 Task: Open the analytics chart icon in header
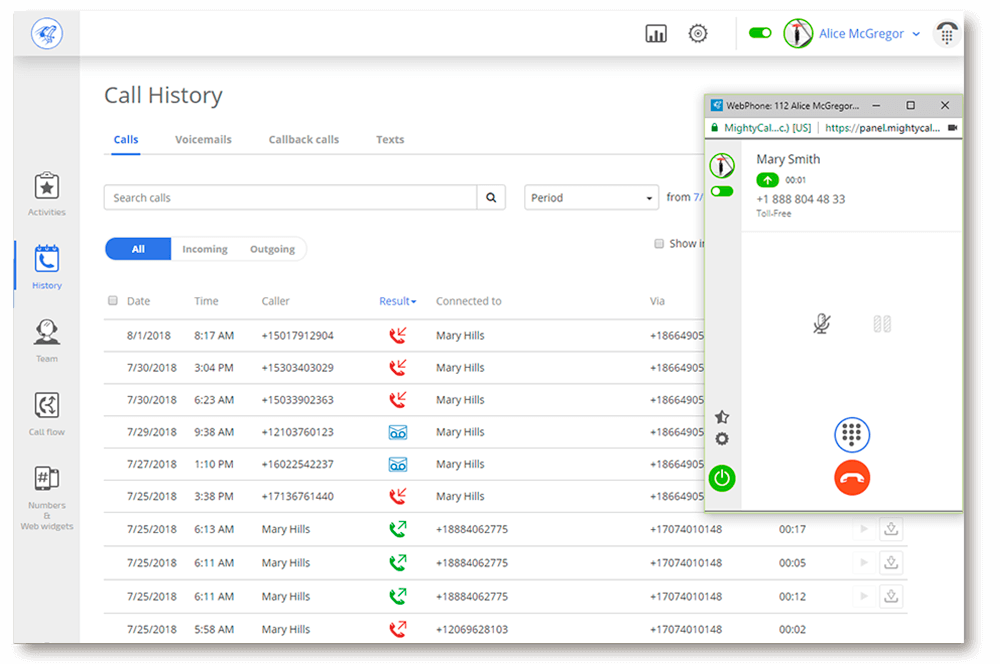(x=656, y=33)
